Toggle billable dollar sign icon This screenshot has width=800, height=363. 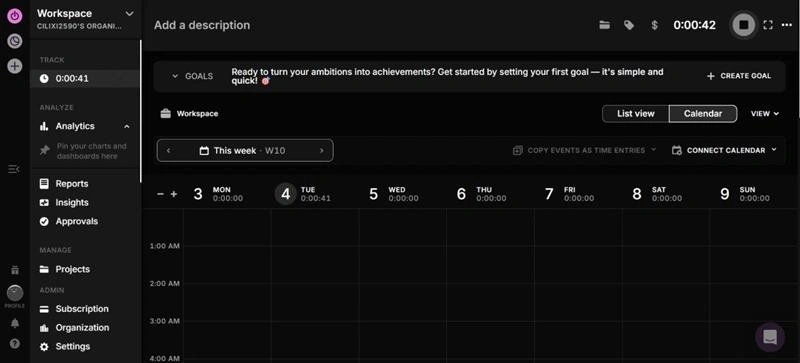(x=655, y=25)
